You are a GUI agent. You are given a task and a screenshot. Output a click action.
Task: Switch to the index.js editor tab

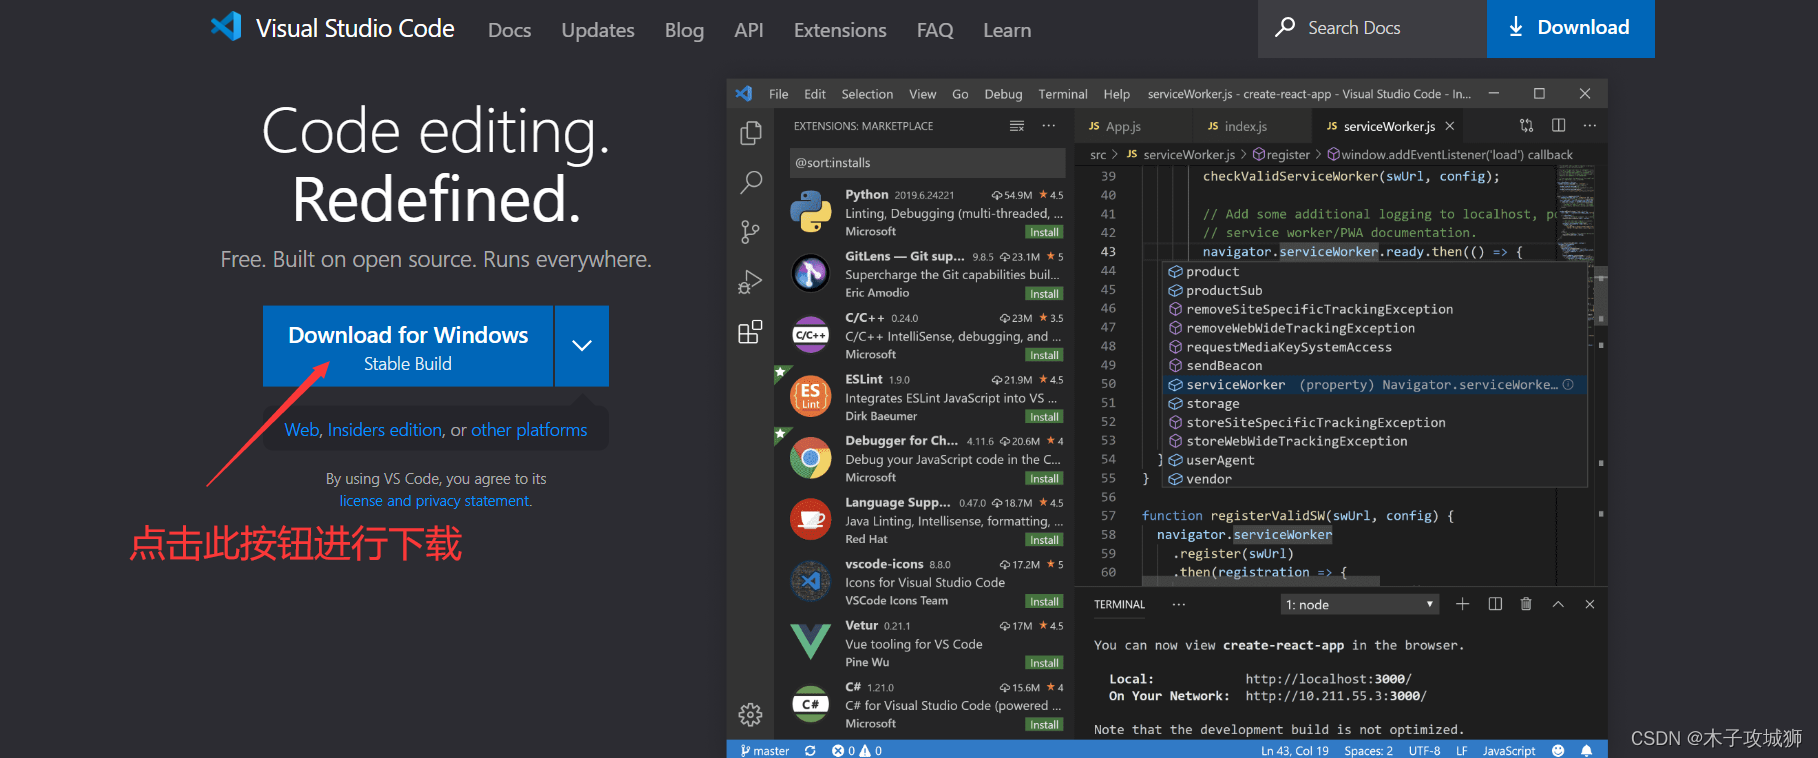pos(1252,126)
